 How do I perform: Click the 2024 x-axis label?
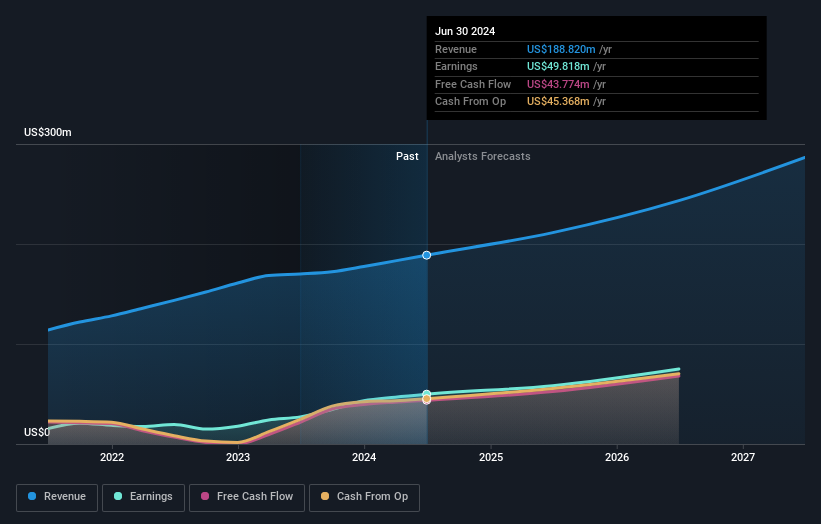pyautogui.click(x=364, y=458)
